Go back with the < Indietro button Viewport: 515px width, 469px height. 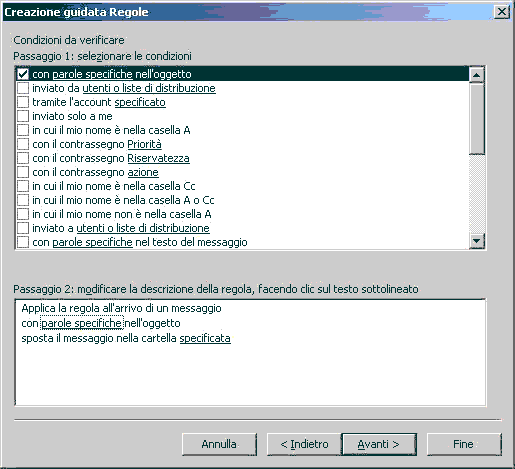(304, 444)
